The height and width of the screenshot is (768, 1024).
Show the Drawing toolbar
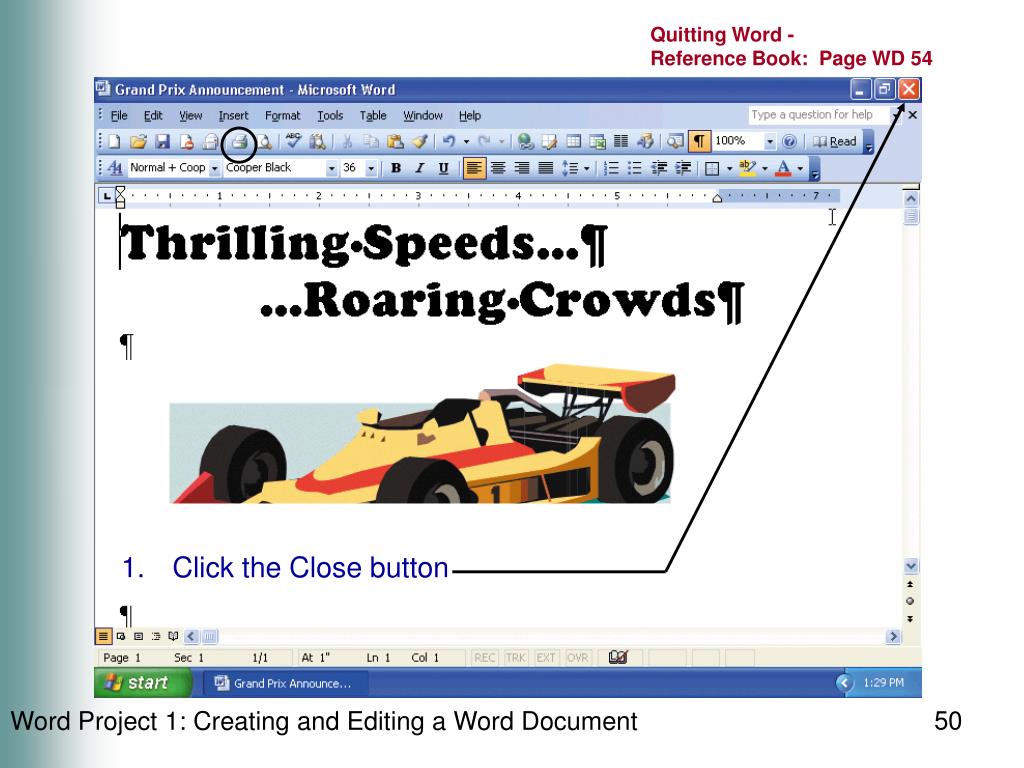tap(645, 141)
